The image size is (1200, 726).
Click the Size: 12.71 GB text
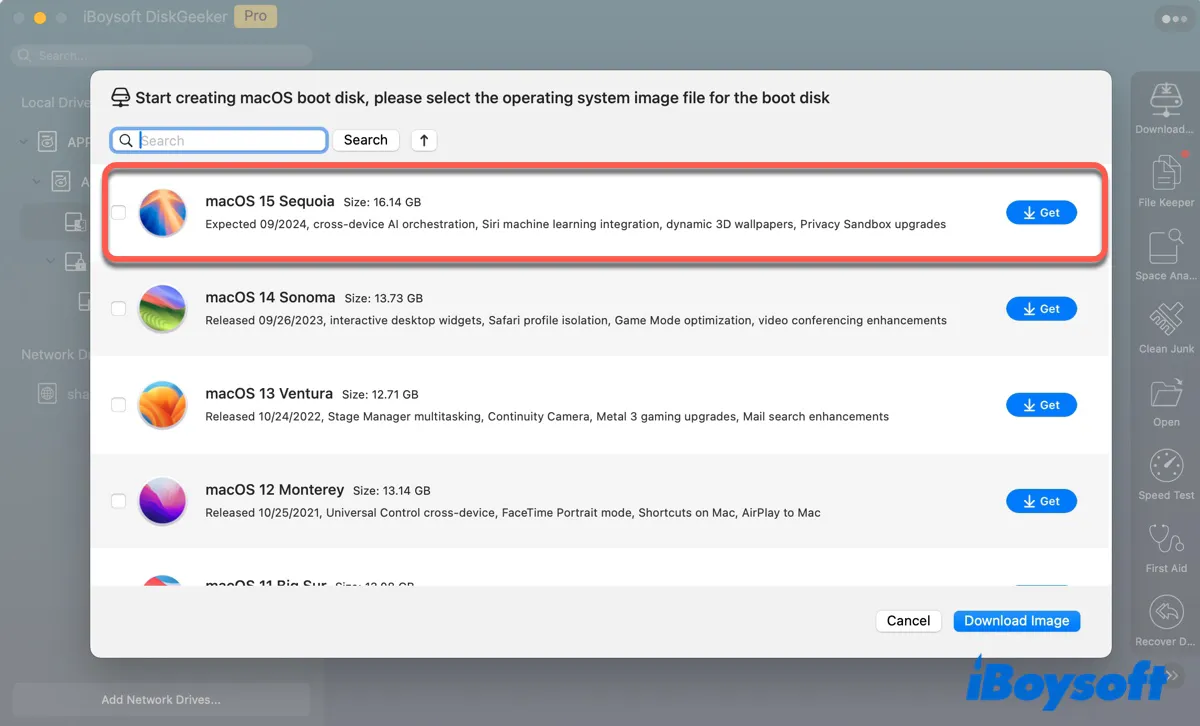380,394
